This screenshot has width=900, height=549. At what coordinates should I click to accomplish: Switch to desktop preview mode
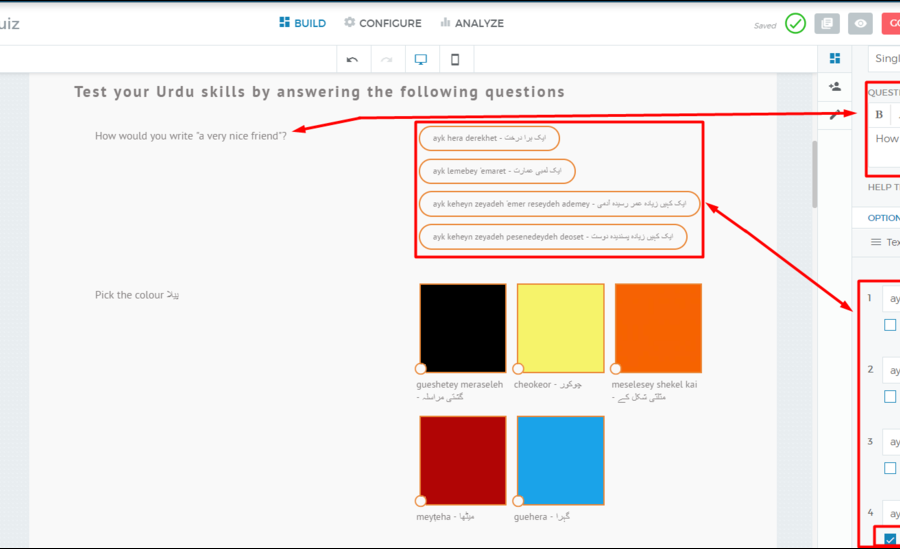(421, 60)
